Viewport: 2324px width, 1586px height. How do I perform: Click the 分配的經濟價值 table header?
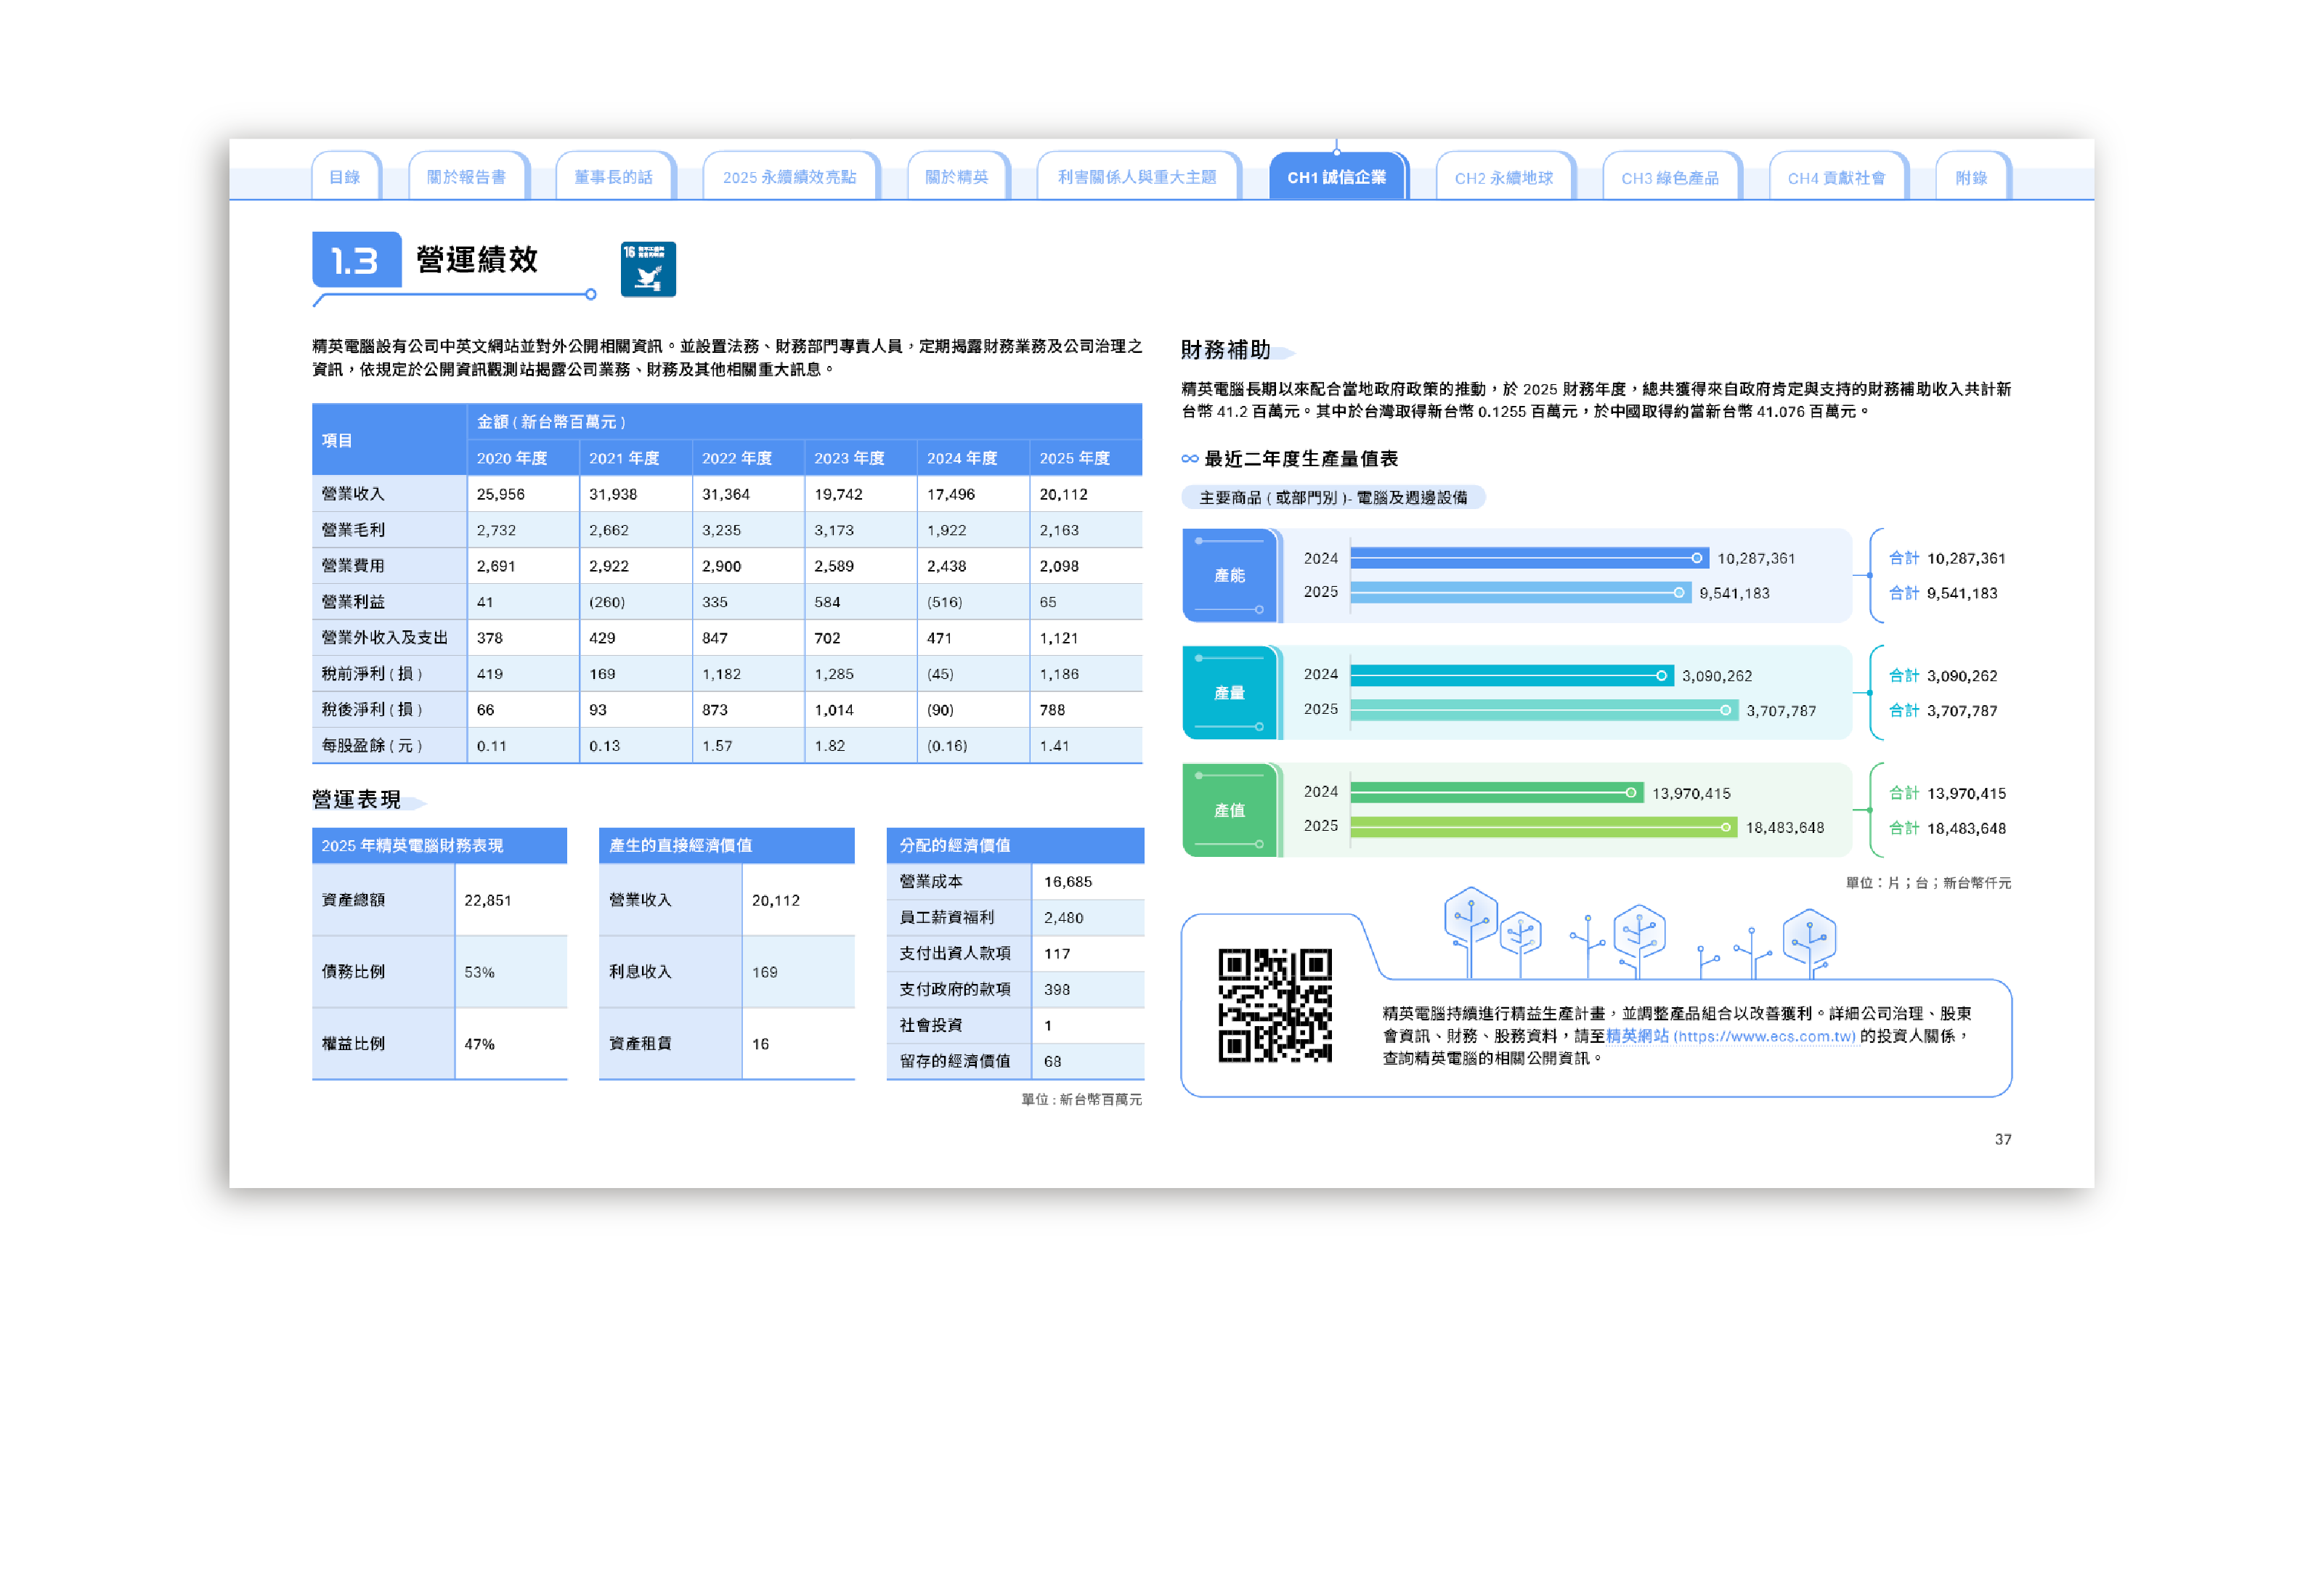pyautogui.click(x=1015, y=846)
